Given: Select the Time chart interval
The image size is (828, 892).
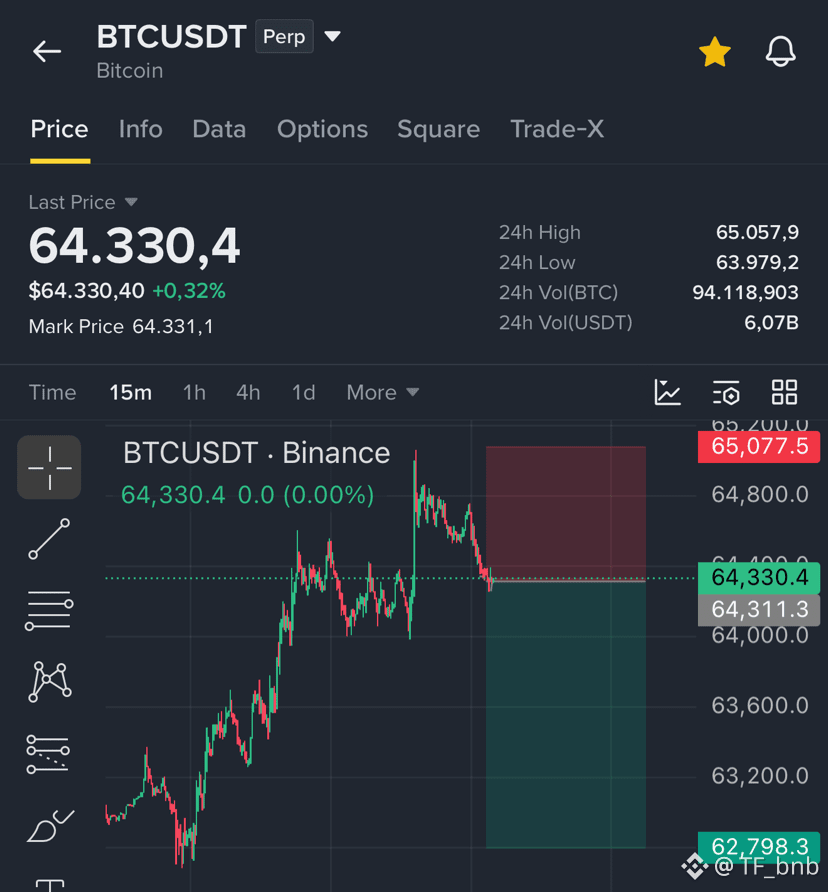Looking at the screenshot, I should coord(52,393).
